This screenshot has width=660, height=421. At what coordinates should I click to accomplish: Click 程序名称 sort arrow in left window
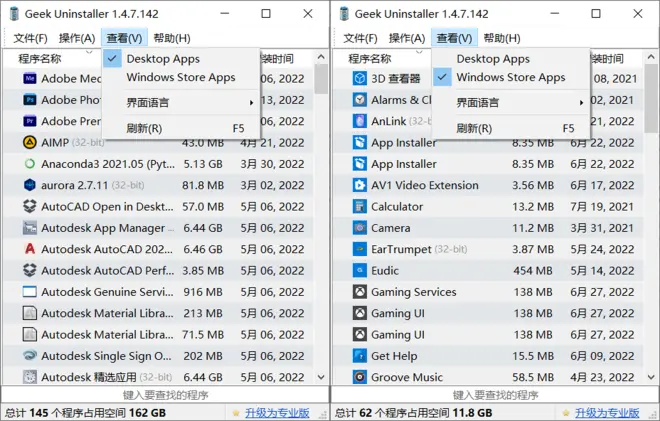[x=89, y=52]
